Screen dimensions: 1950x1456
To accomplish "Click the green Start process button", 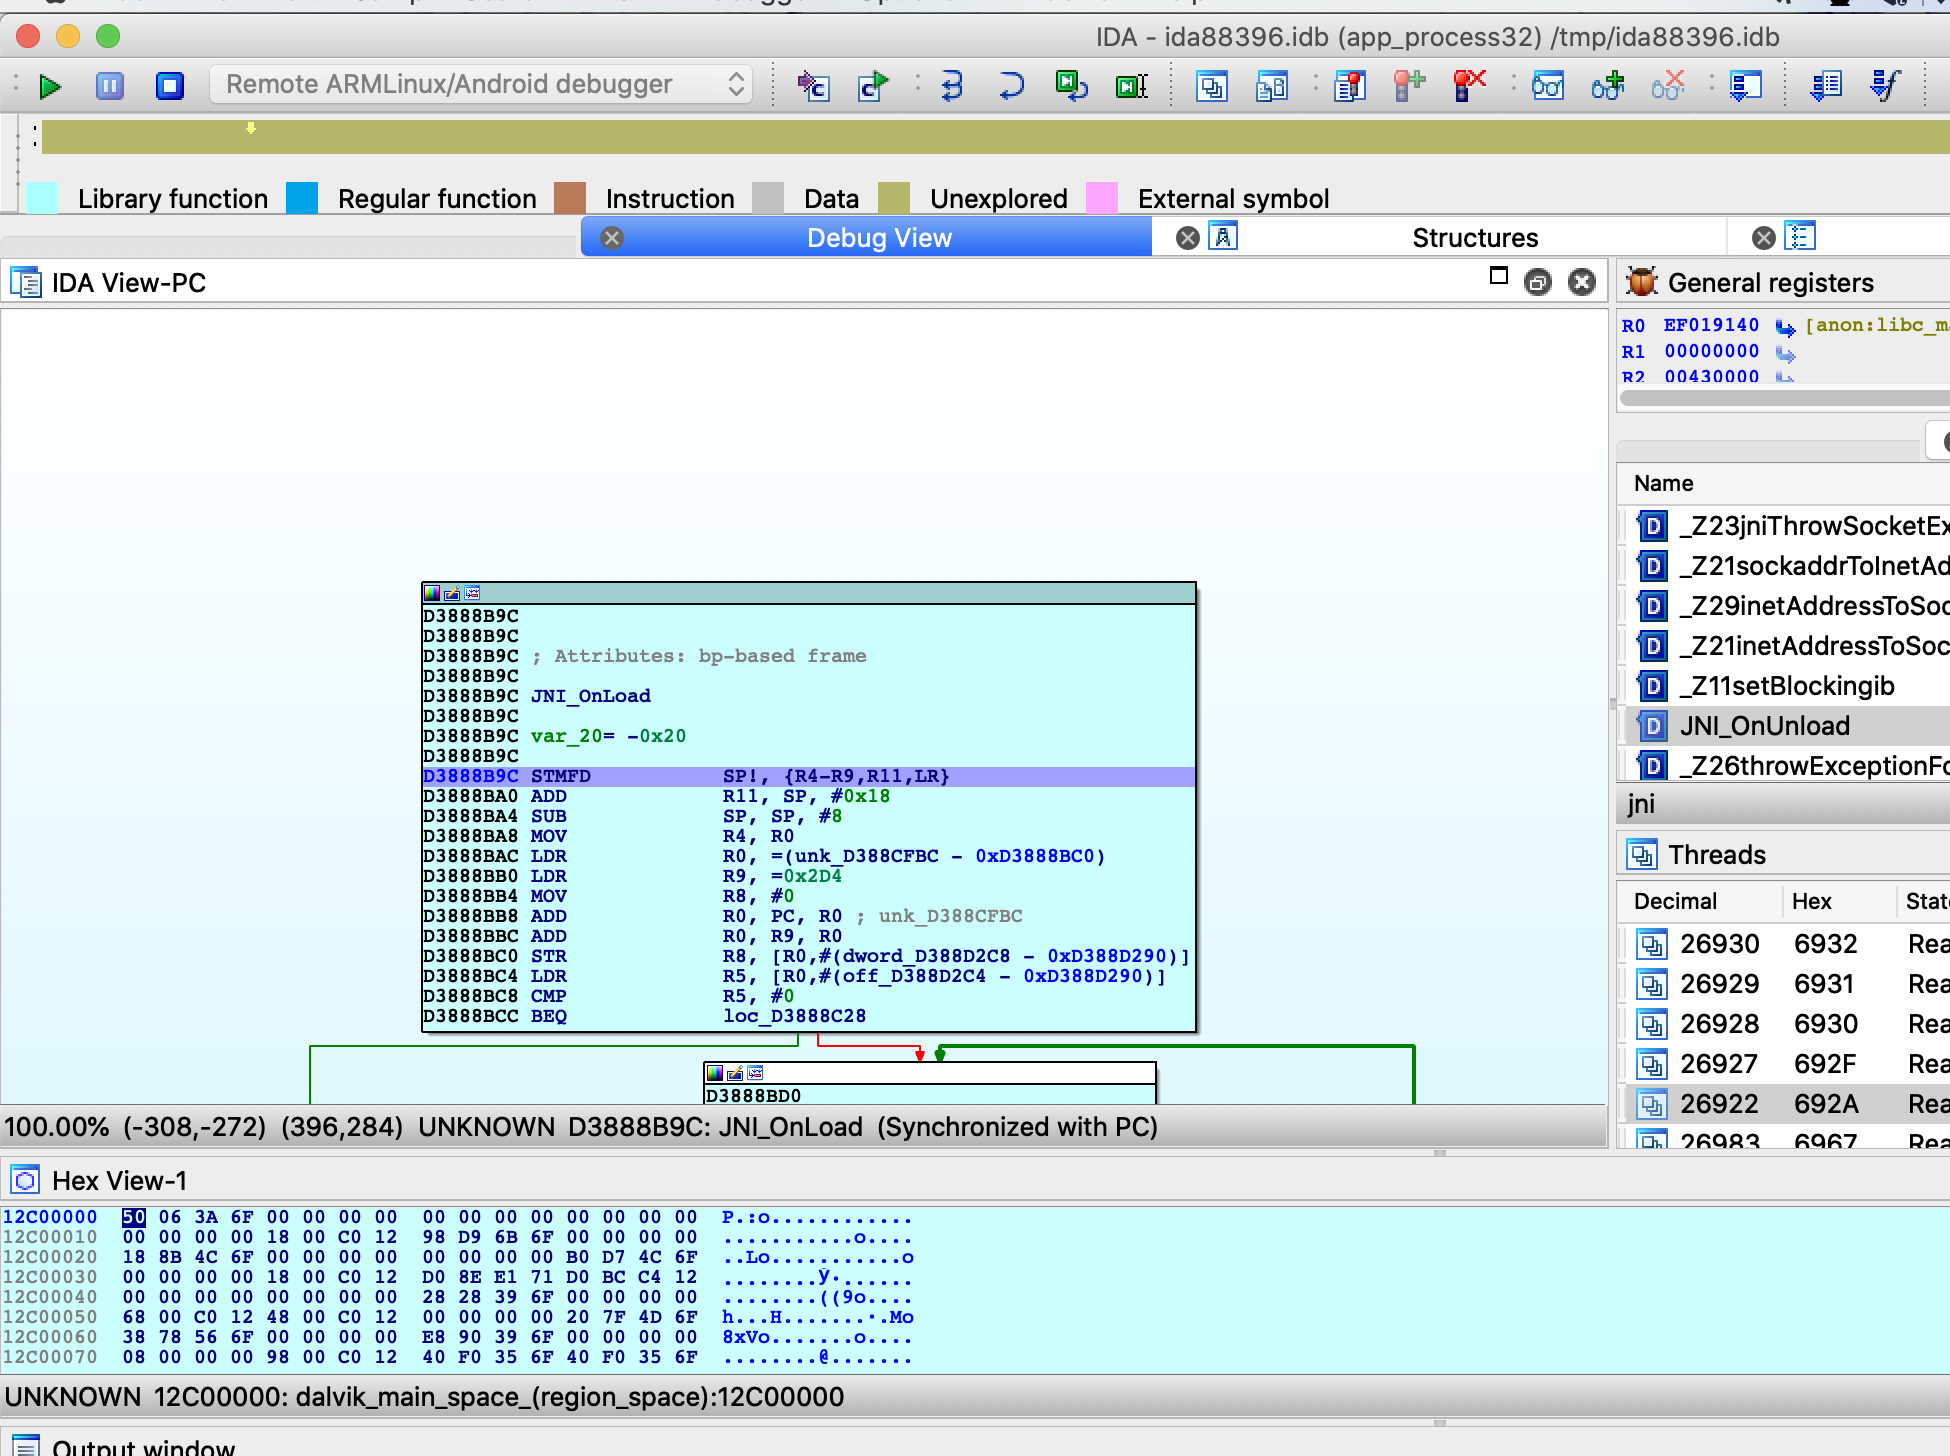I will [x=49, y=86].
